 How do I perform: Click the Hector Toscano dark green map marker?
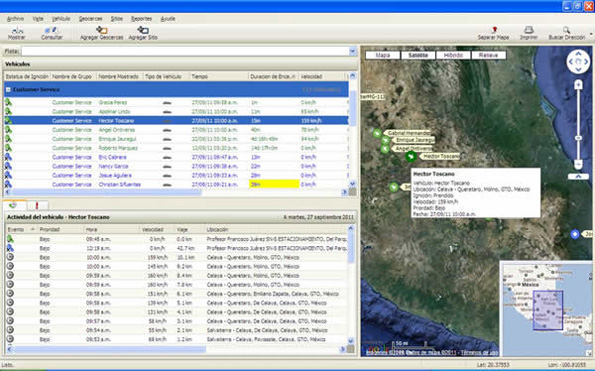click(x=411, y=156)
